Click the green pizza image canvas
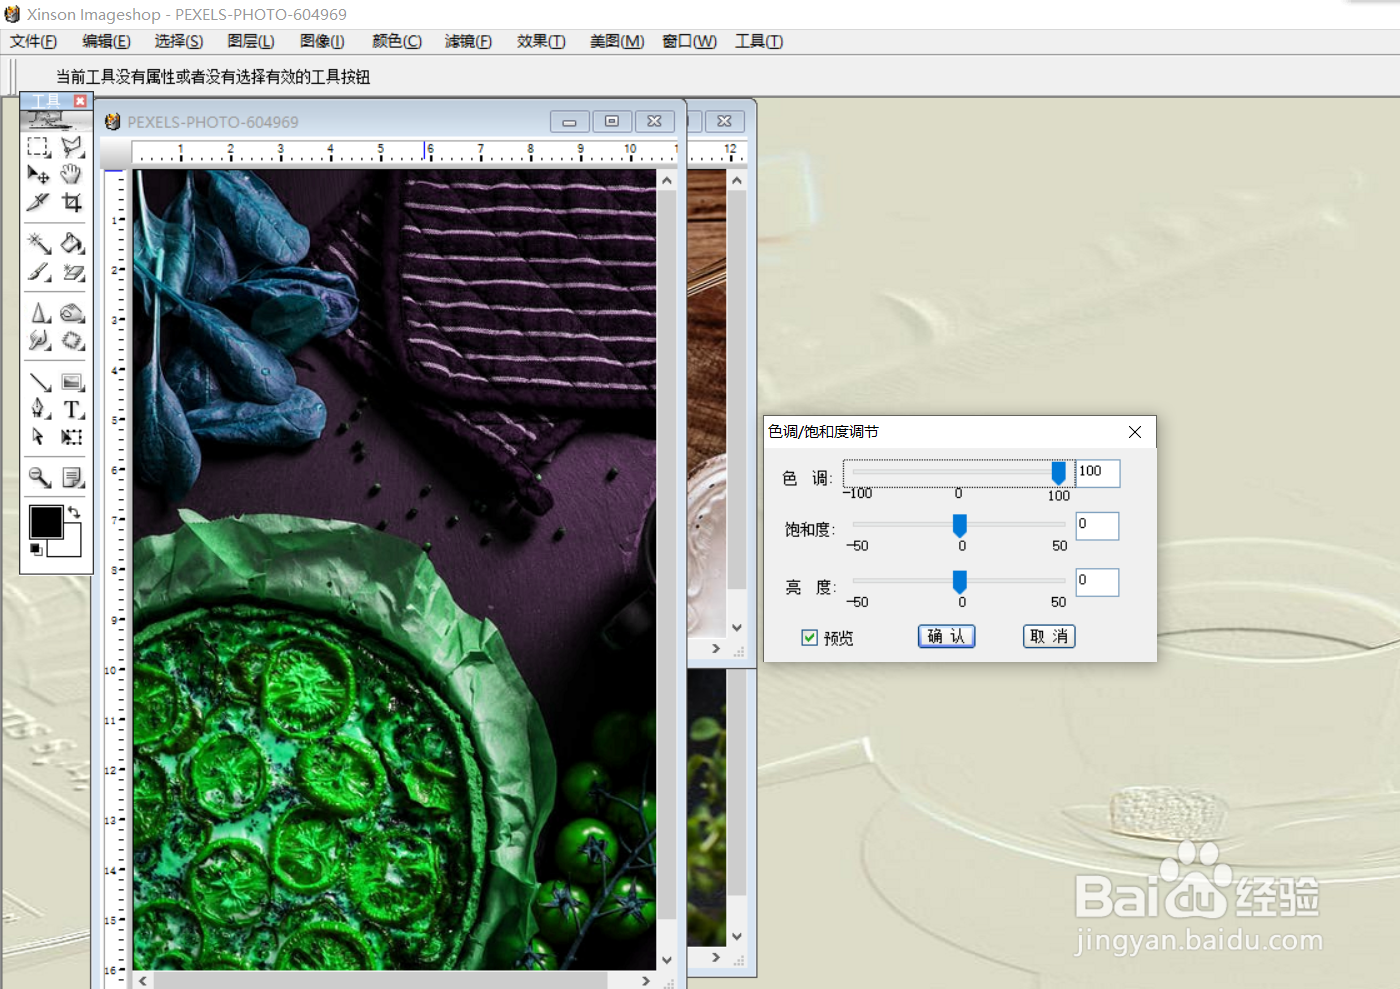The height and width of the screenshot is (989, 1400). pyautogui.click(x=395, y=570)
